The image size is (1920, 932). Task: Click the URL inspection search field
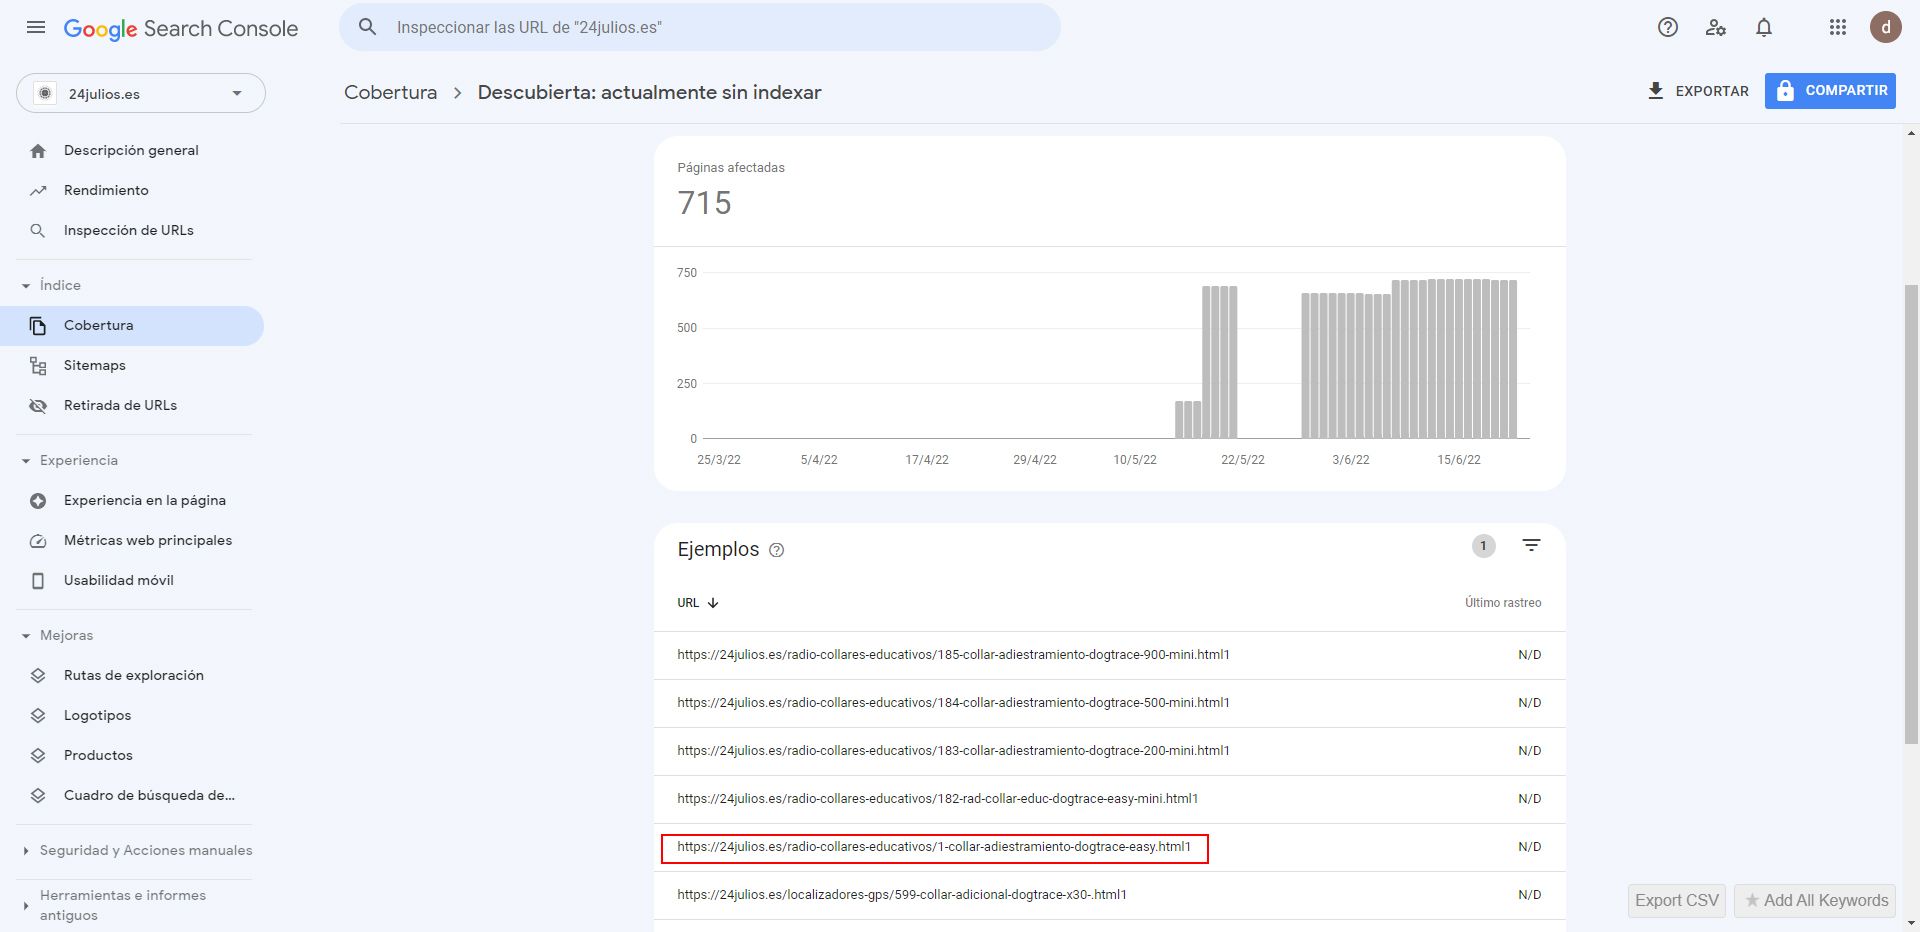click(700, 27)
